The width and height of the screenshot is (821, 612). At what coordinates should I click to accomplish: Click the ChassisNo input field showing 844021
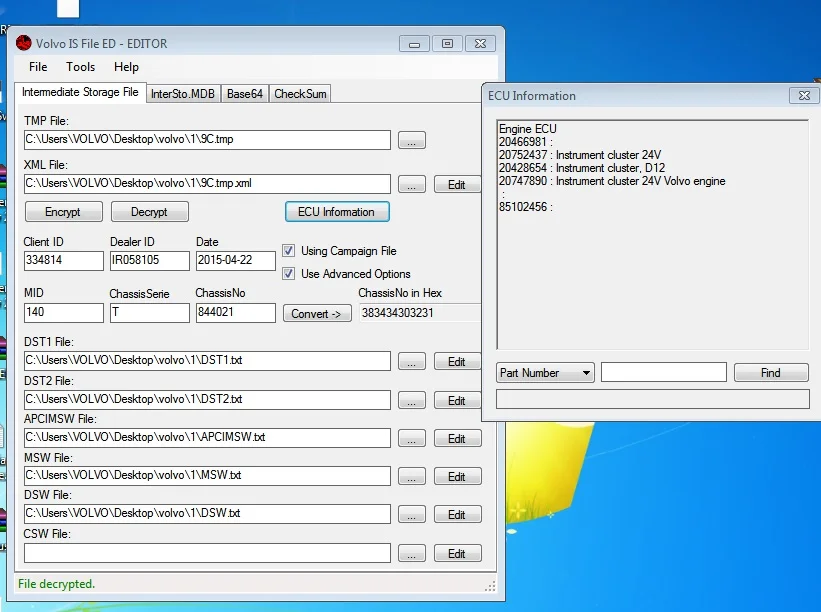(236, 313)
